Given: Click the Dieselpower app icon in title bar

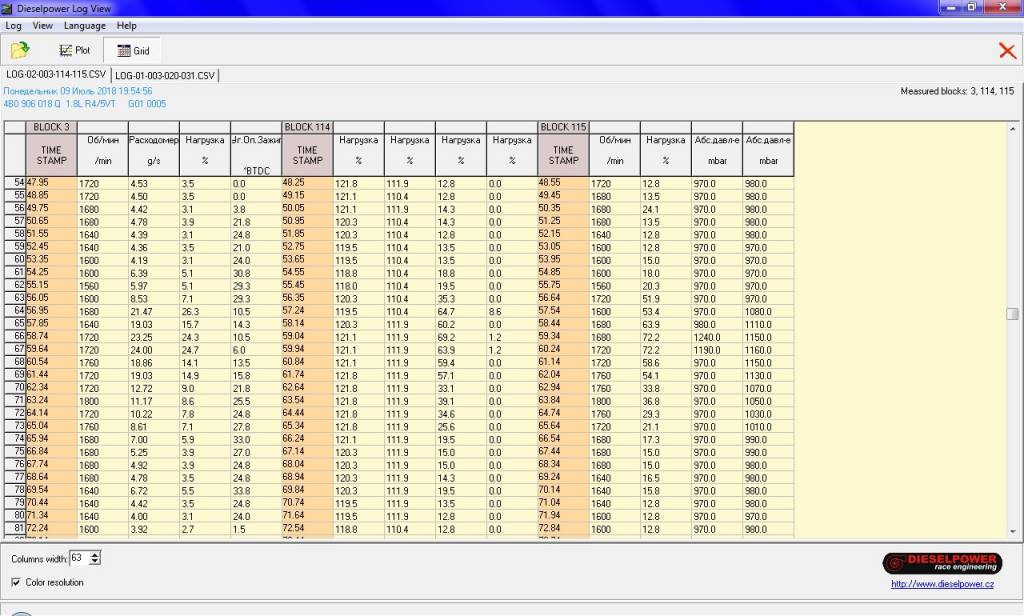Looking at the screenshot, I should point(8,7).
